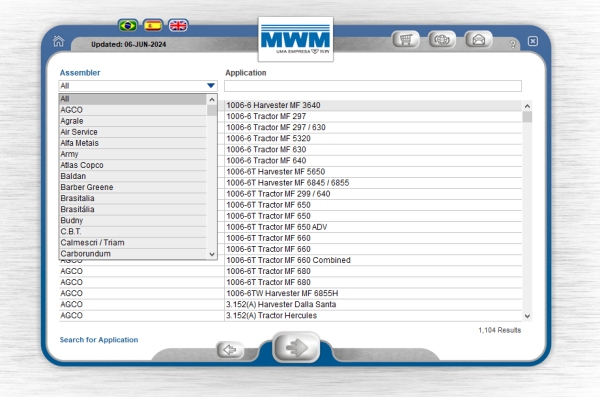Choose Army in the Assembler list
The width and height of the screenshot is (600, 397).
tap(133, 154)
